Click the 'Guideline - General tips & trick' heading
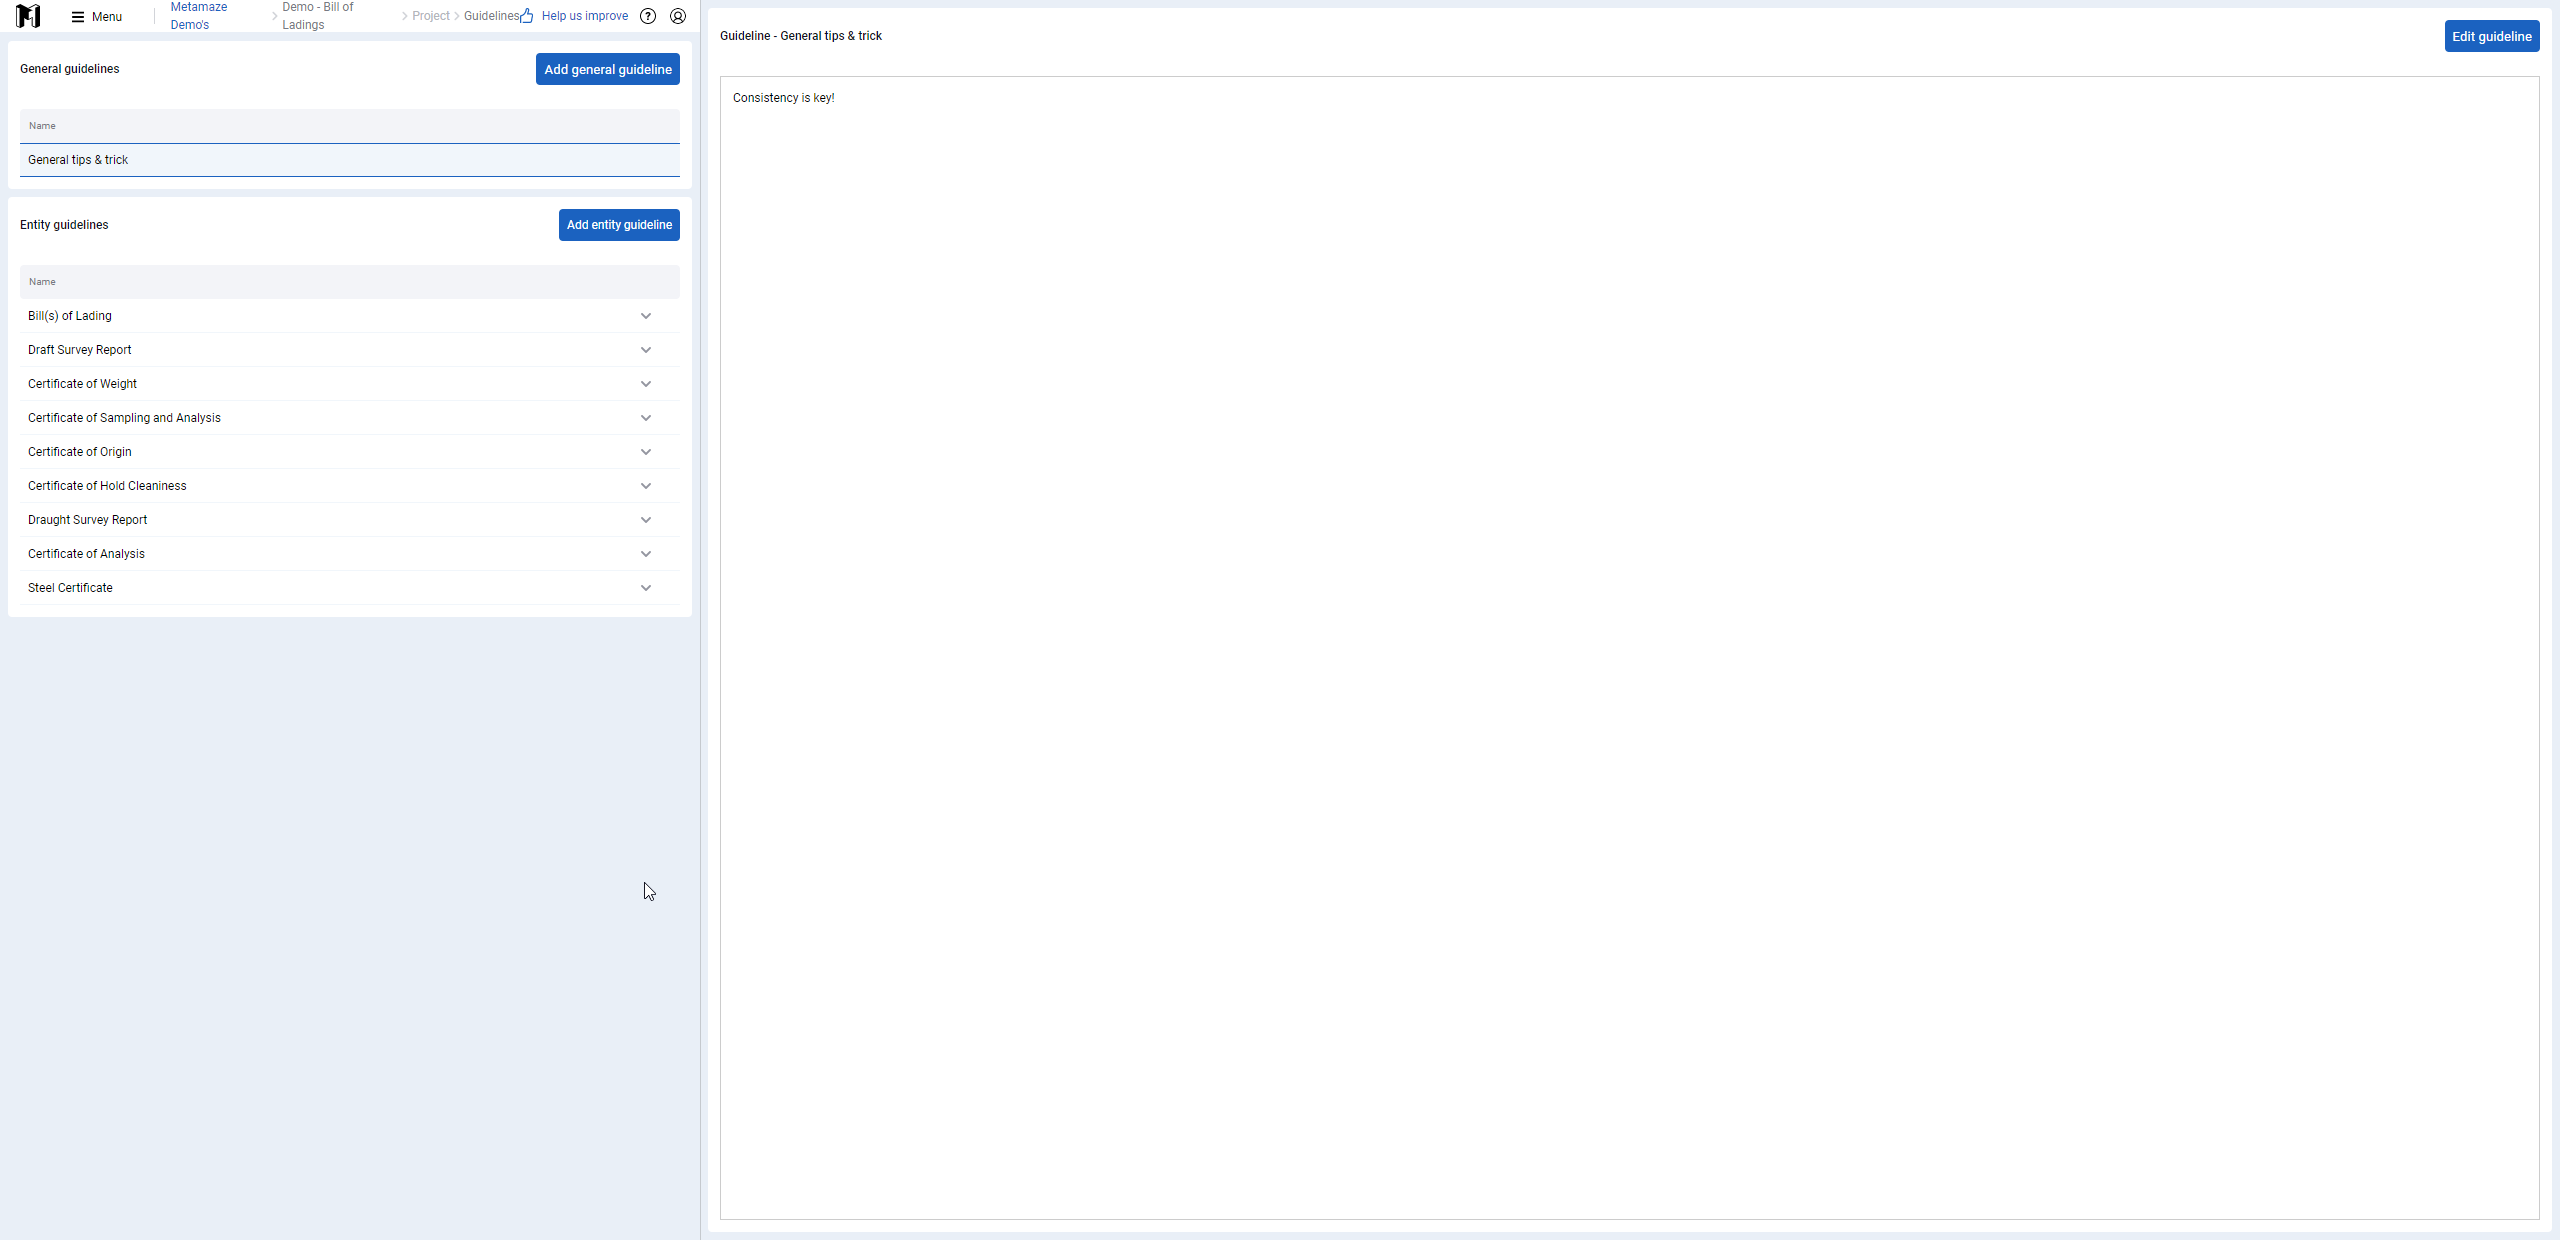The height and width of the screenshot is (1240, 2560). (x=800, y=36)
